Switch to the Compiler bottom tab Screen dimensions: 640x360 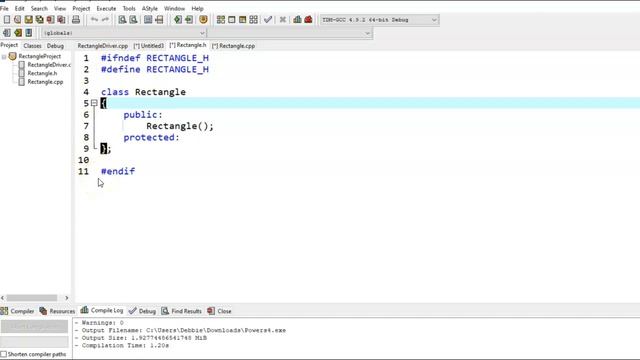17,311
